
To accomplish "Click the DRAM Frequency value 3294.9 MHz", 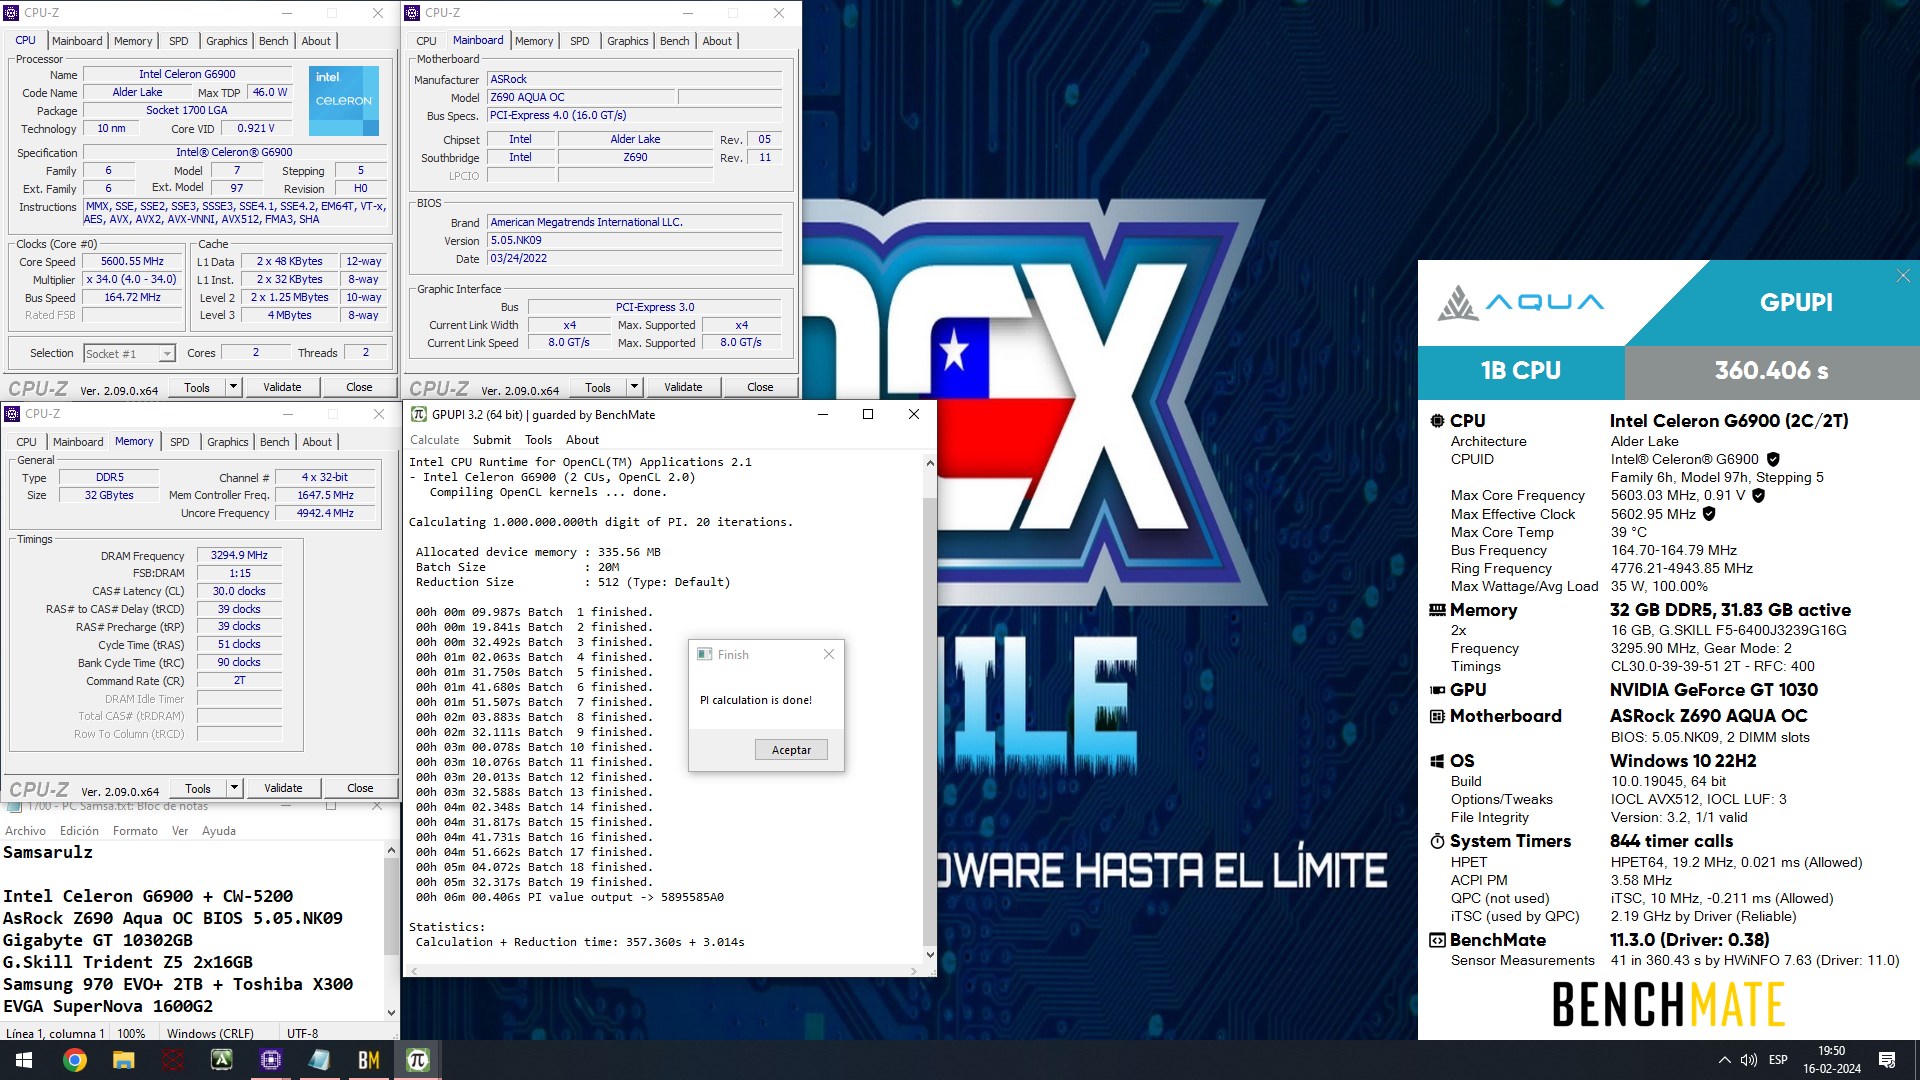I will [x=239, y=556].
